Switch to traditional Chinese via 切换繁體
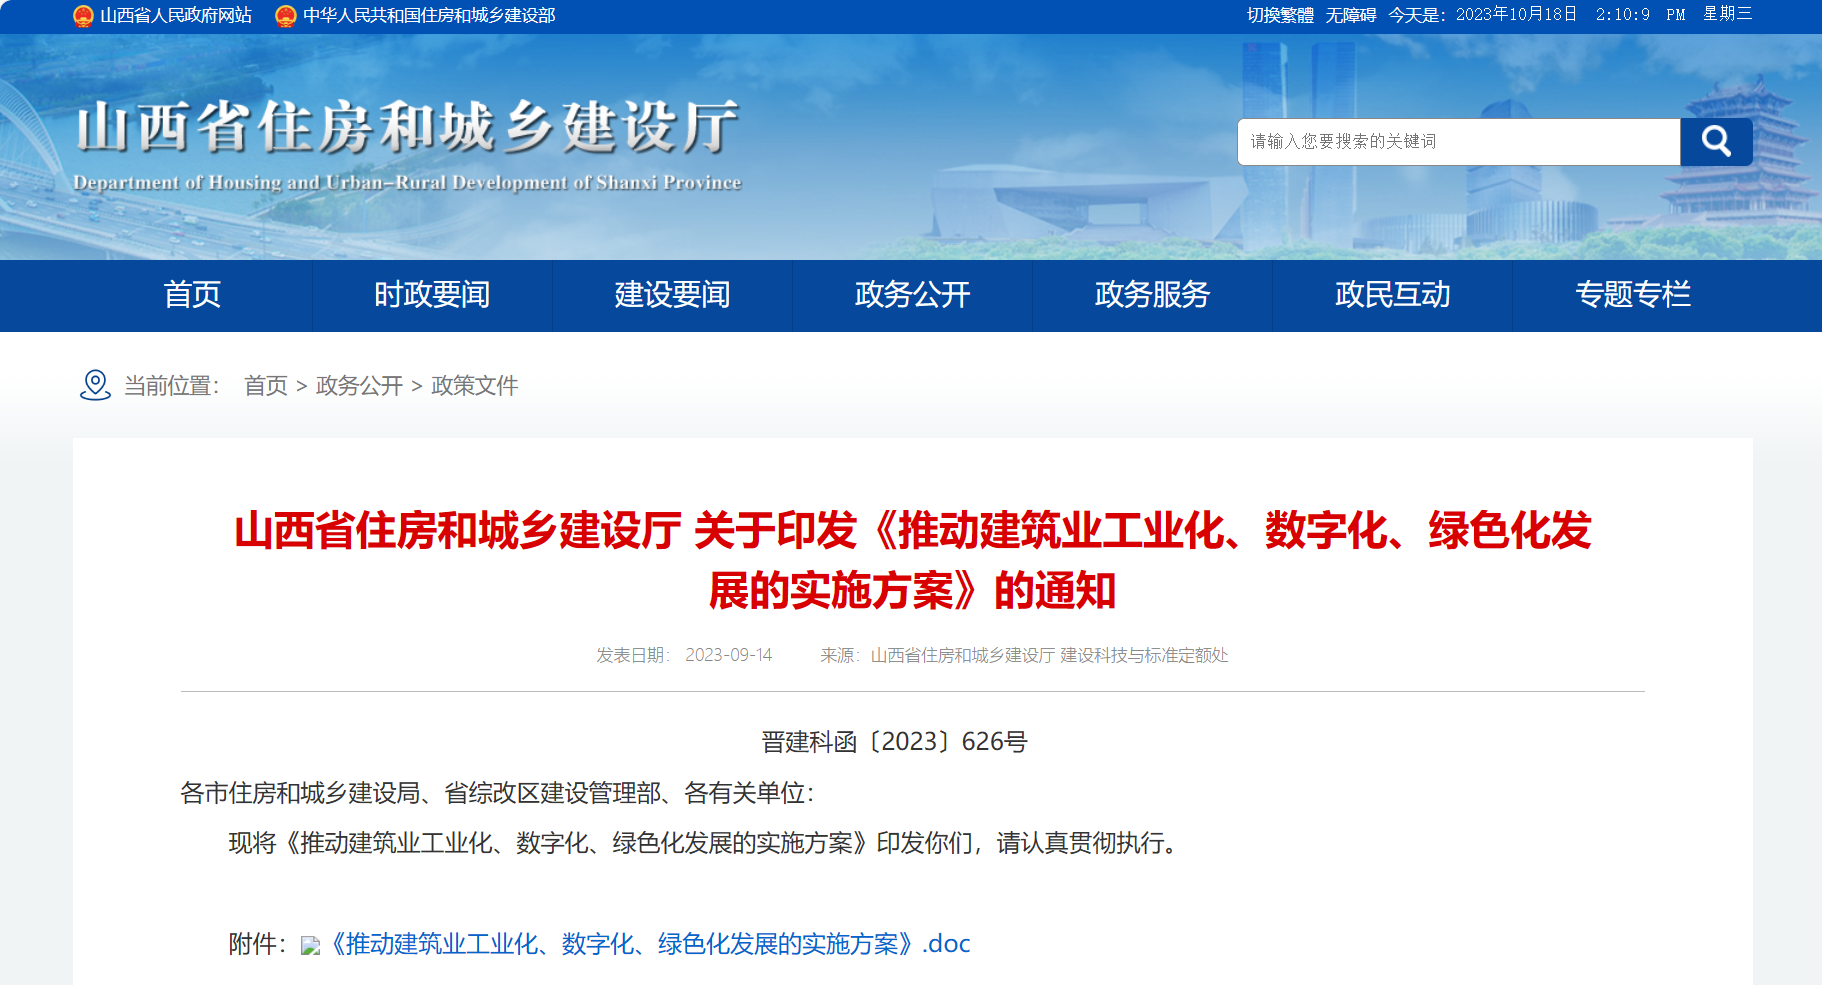Image resolution: width=1822 pixels, height=985 pixels. pos(1280,15)
